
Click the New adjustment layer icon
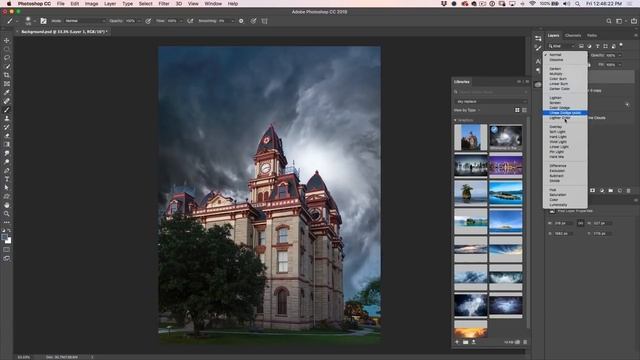(602, 191)
